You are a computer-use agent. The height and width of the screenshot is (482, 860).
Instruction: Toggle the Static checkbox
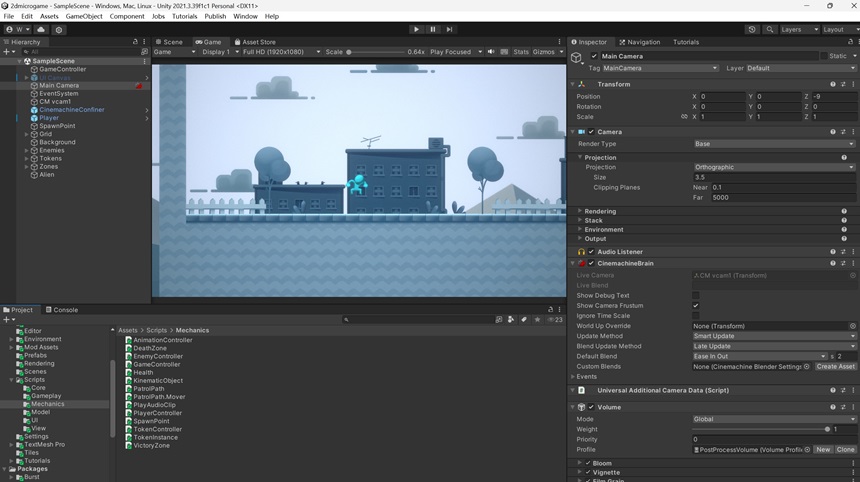[824, 56]
